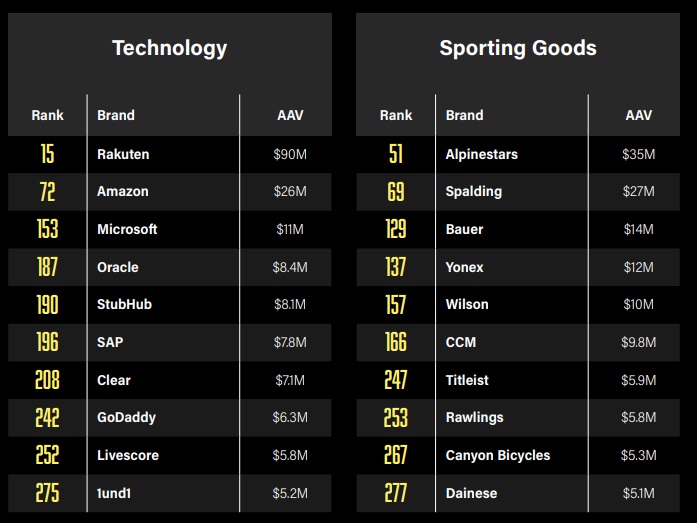Click the StubHub brand name
The height and width of the screenshot is (523, 697).
tap(124, 304)
